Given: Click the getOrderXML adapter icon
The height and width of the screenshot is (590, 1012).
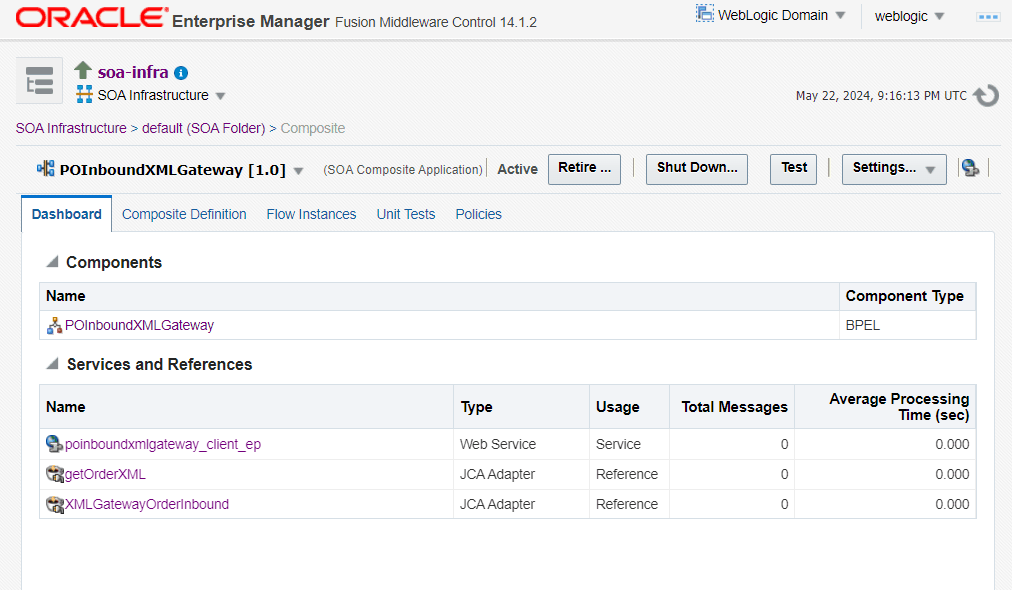Looking at the screenshot, I should (54, 474).
